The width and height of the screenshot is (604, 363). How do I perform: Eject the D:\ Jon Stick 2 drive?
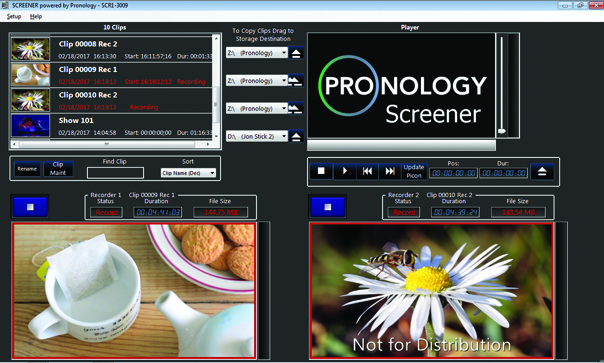[296, 136]
